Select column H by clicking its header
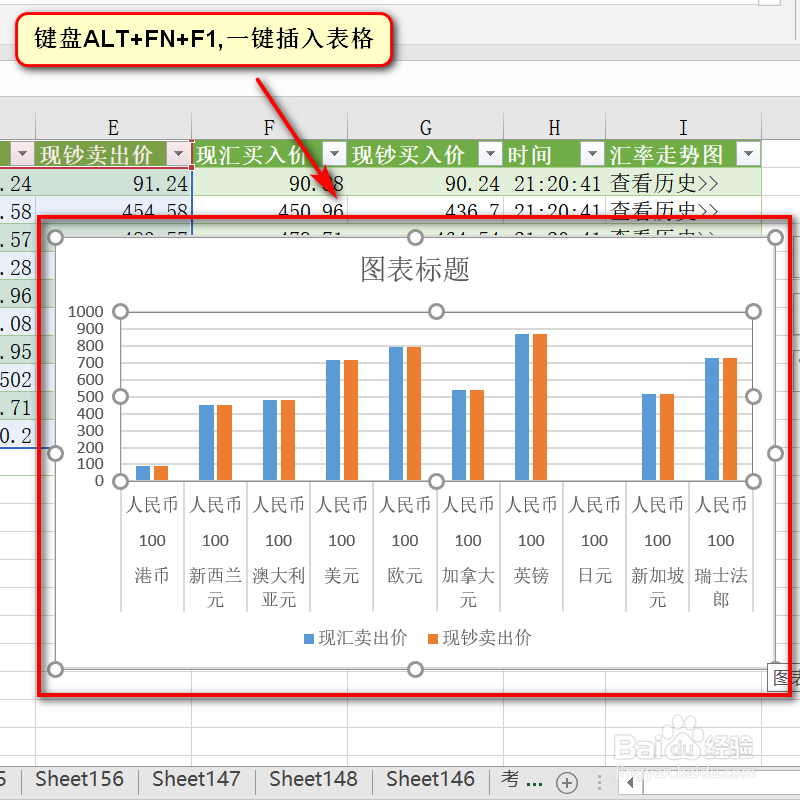Viewport: 800px width, 800px height. [x=553, y=127]
